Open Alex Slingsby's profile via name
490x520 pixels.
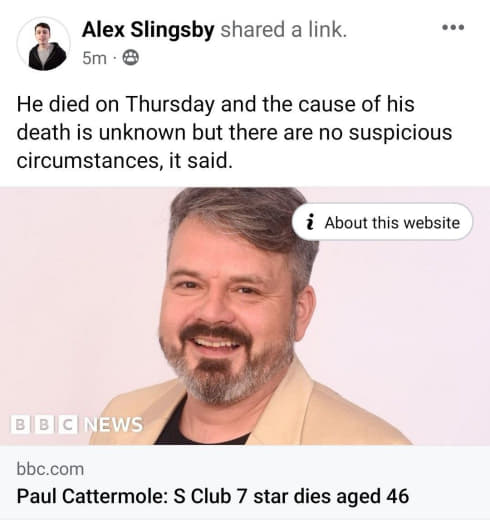click(x=148, y=30)
